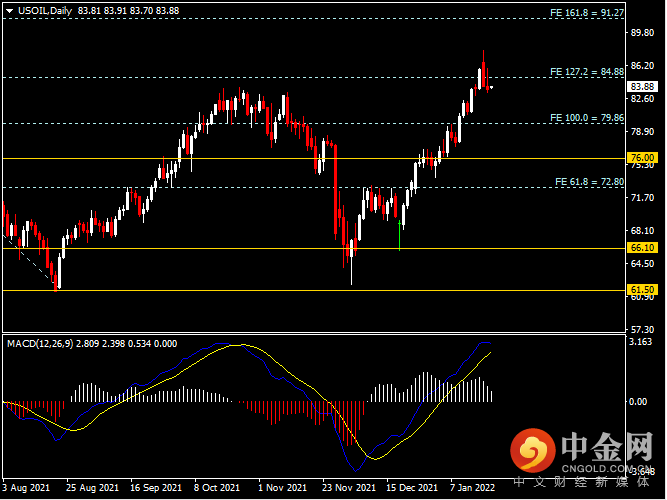Click the 71.70 price axis value
The width and height of the screenshot is (667, 500).
pyautogui.click(x=642, y=197)
